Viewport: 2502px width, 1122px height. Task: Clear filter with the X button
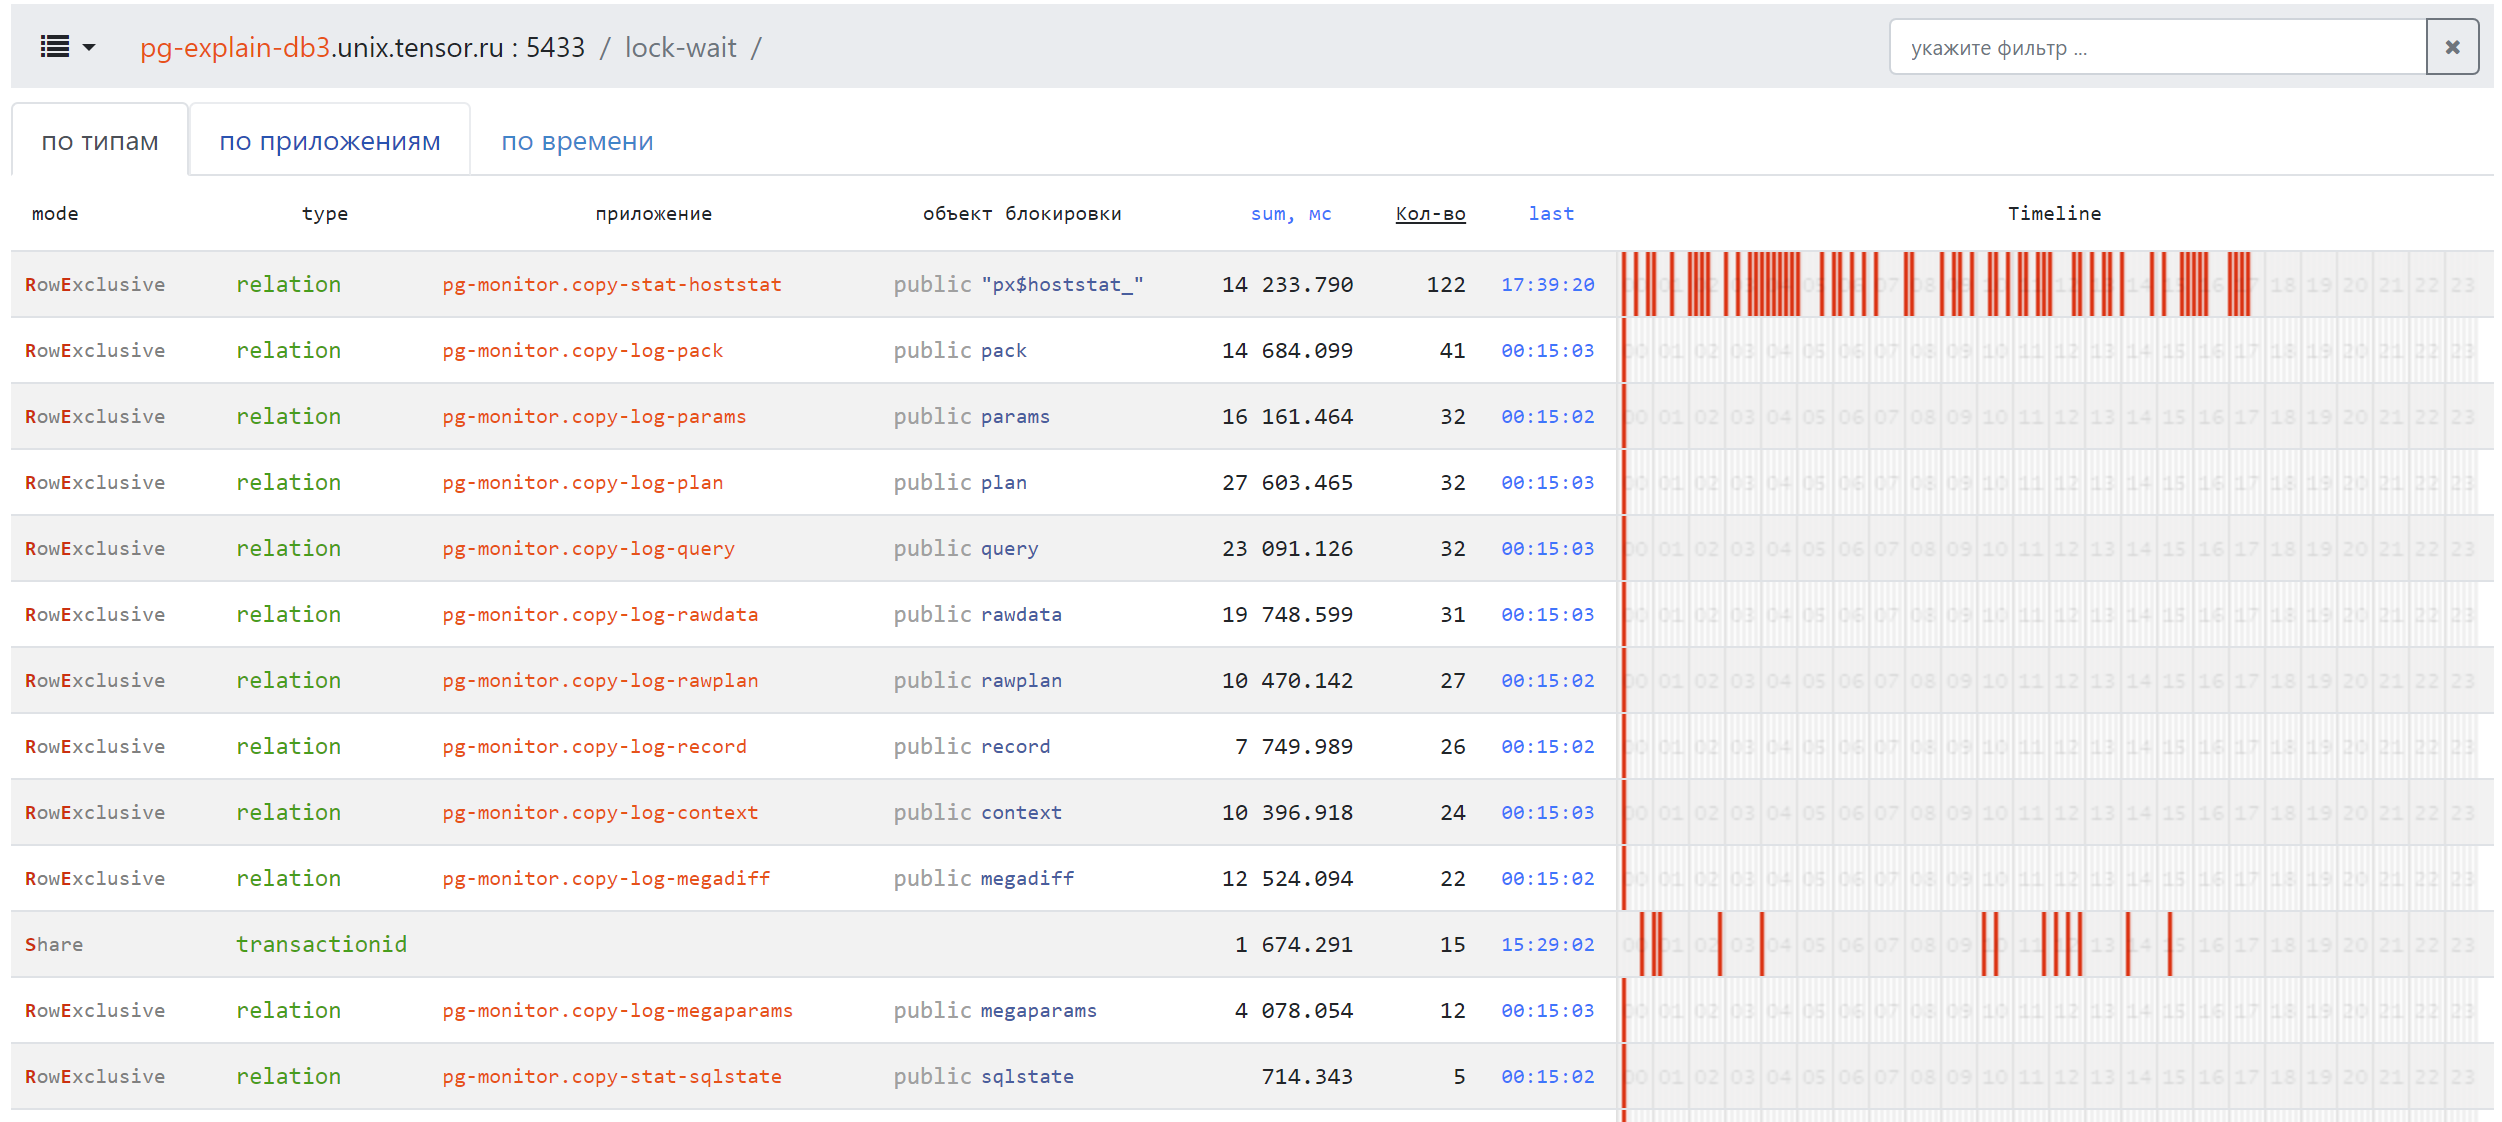(x=2452, y=47)
